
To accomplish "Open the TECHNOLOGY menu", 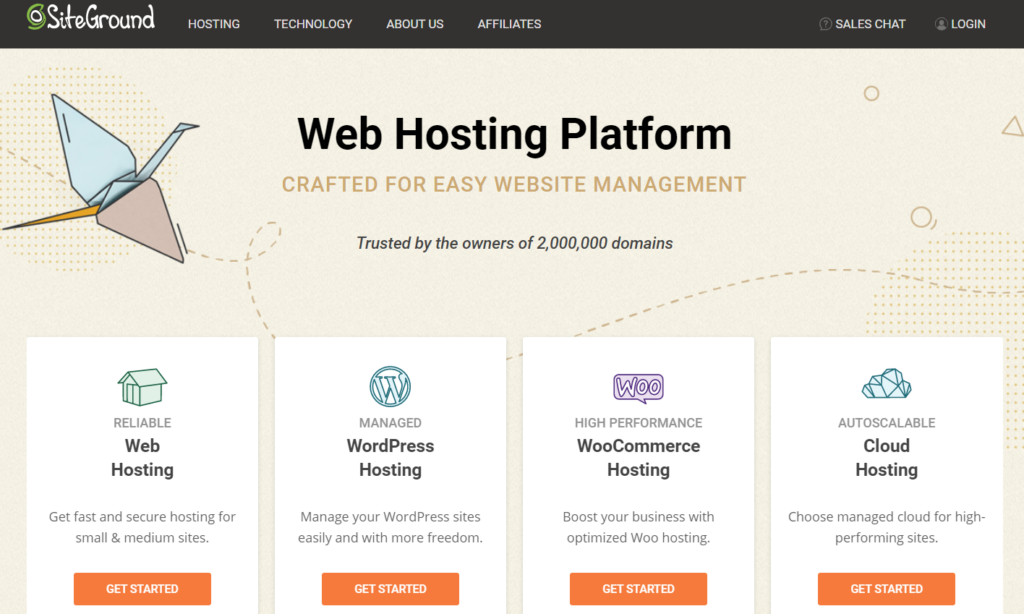I will (312, 24).
